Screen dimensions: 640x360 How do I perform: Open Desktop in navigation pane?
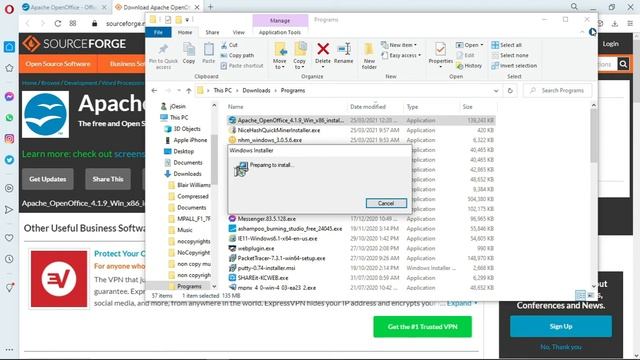pos(184,151)
